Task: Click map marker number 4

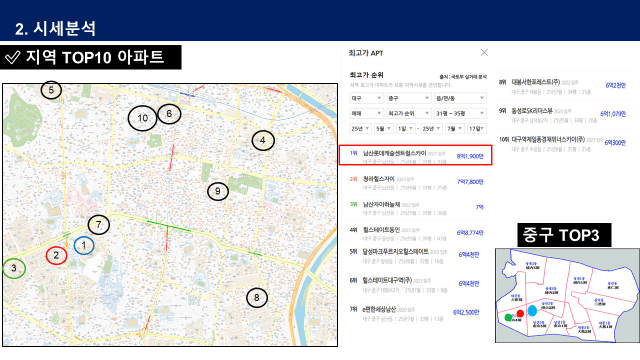Action: pos(263,140)
